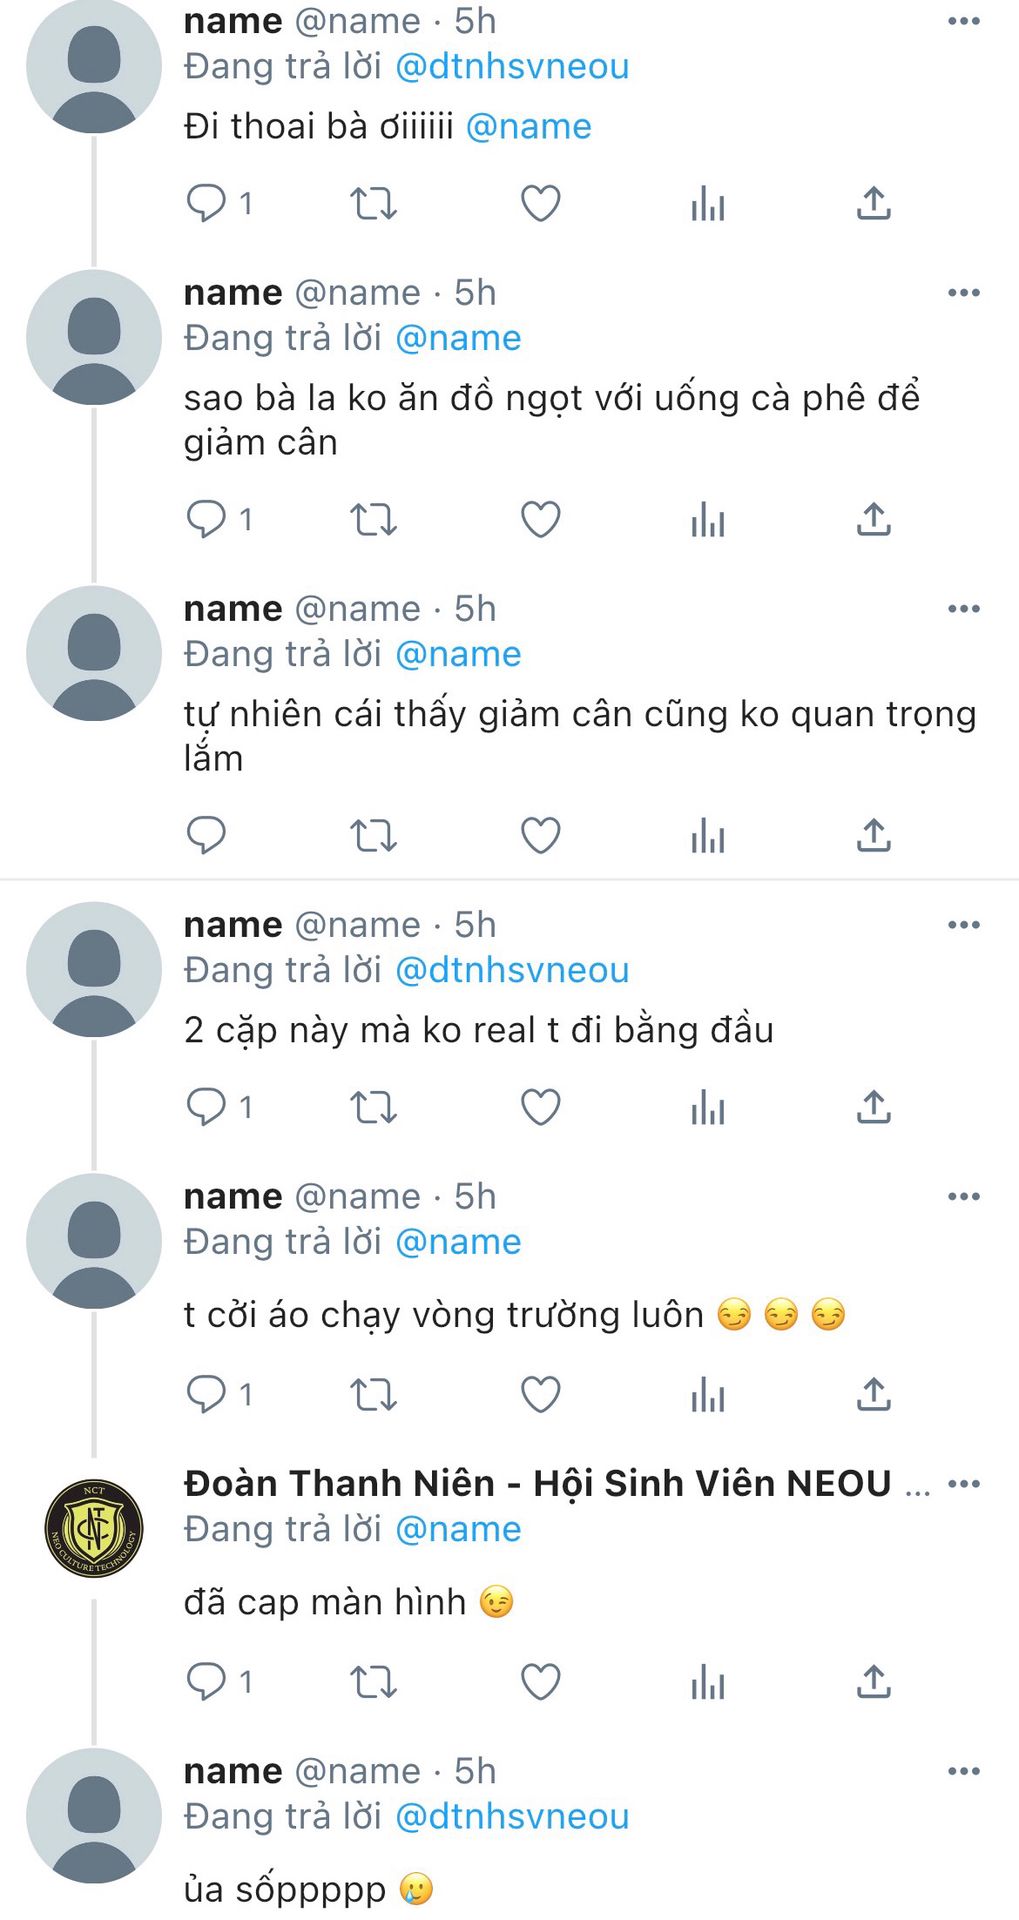Open the @name mention in "Đi thoai bà" tweet

[529, 127]
